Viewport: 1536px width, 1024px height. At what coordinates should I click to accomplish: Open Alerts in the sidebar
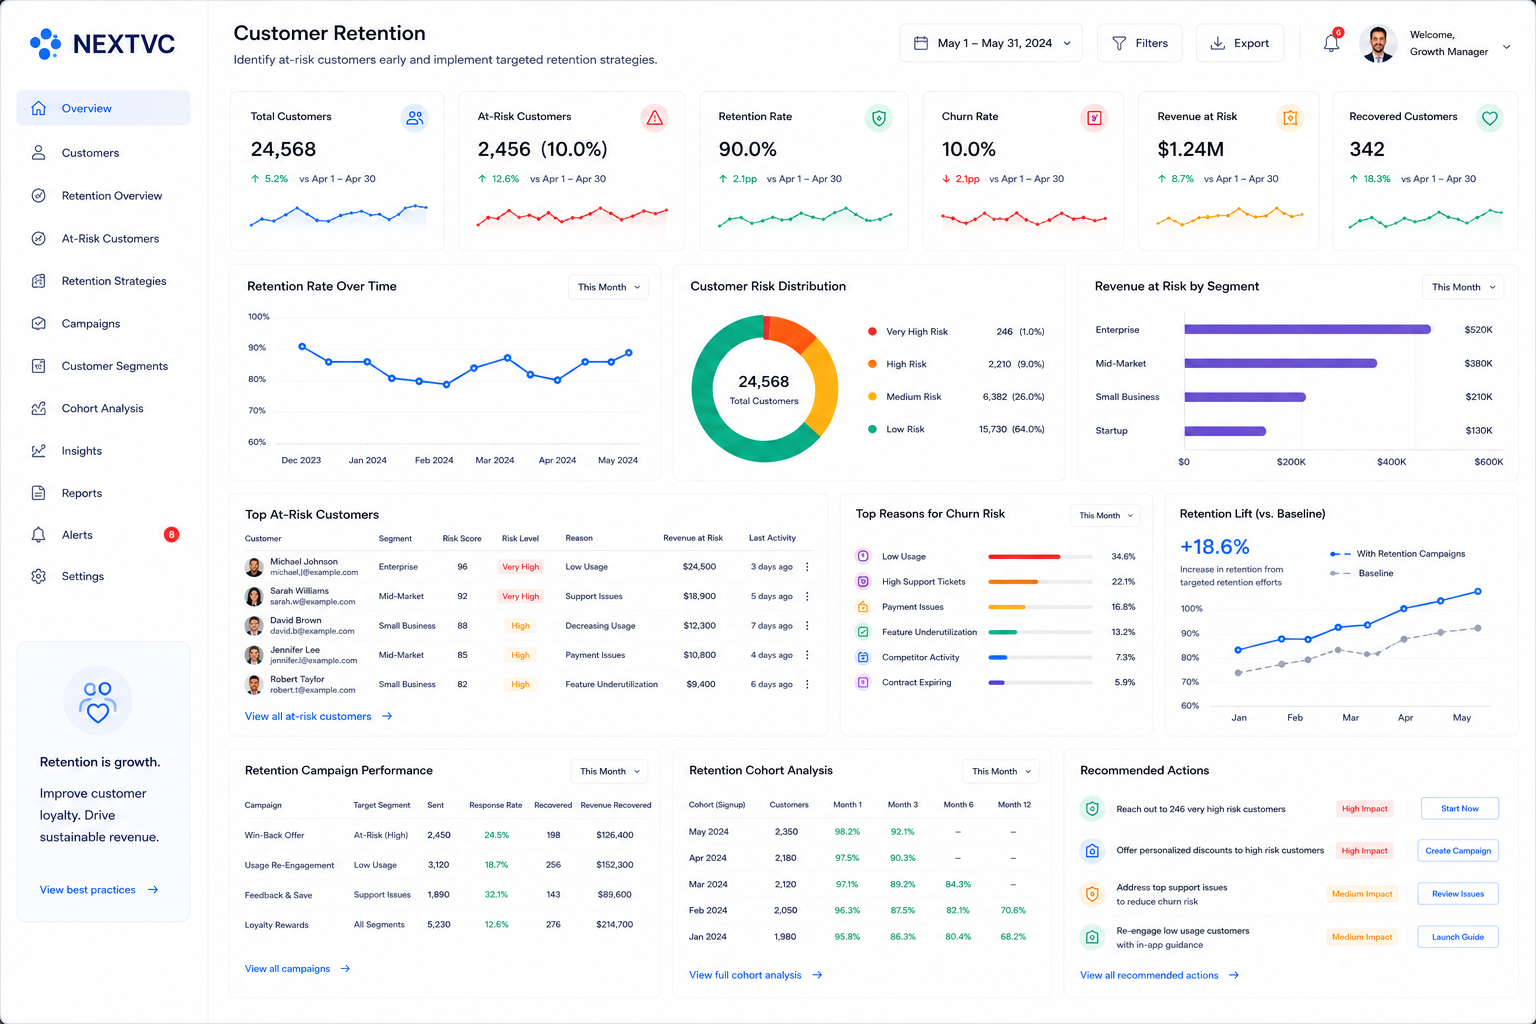coord(103,535)
